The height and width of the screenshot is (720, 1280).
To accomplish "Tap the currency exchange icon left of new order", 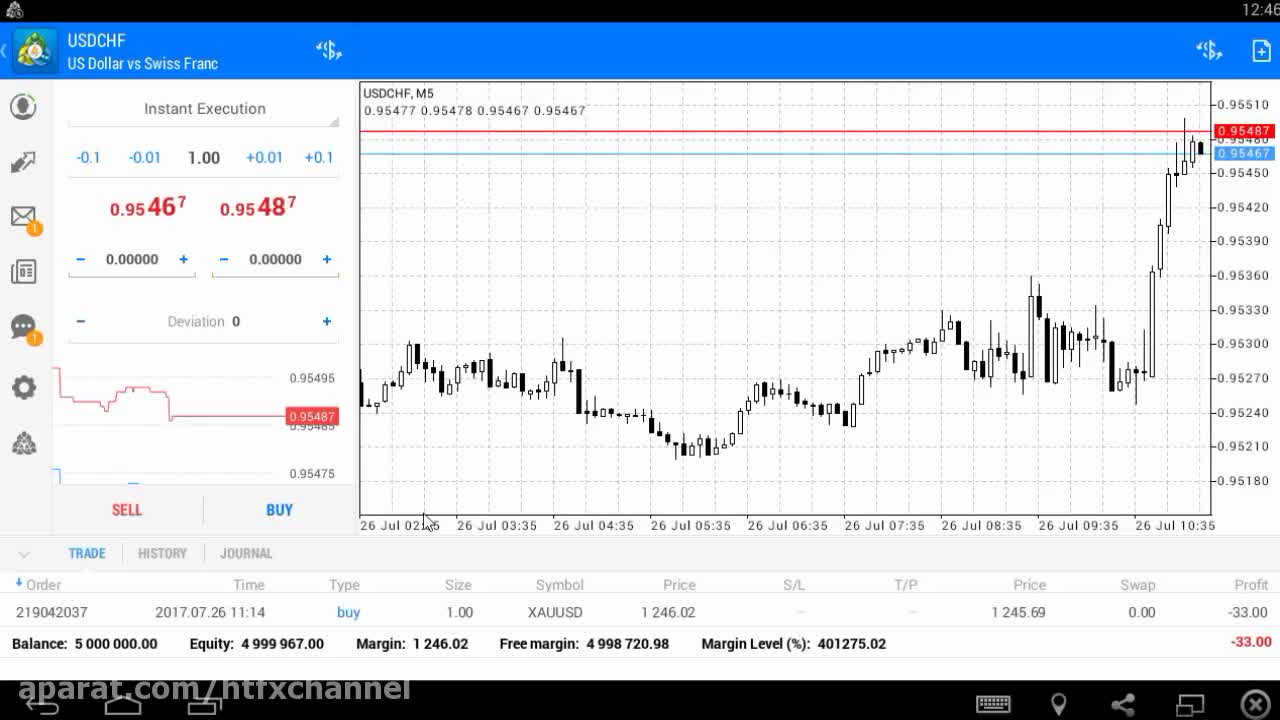I will click(x=1209, y=51).
